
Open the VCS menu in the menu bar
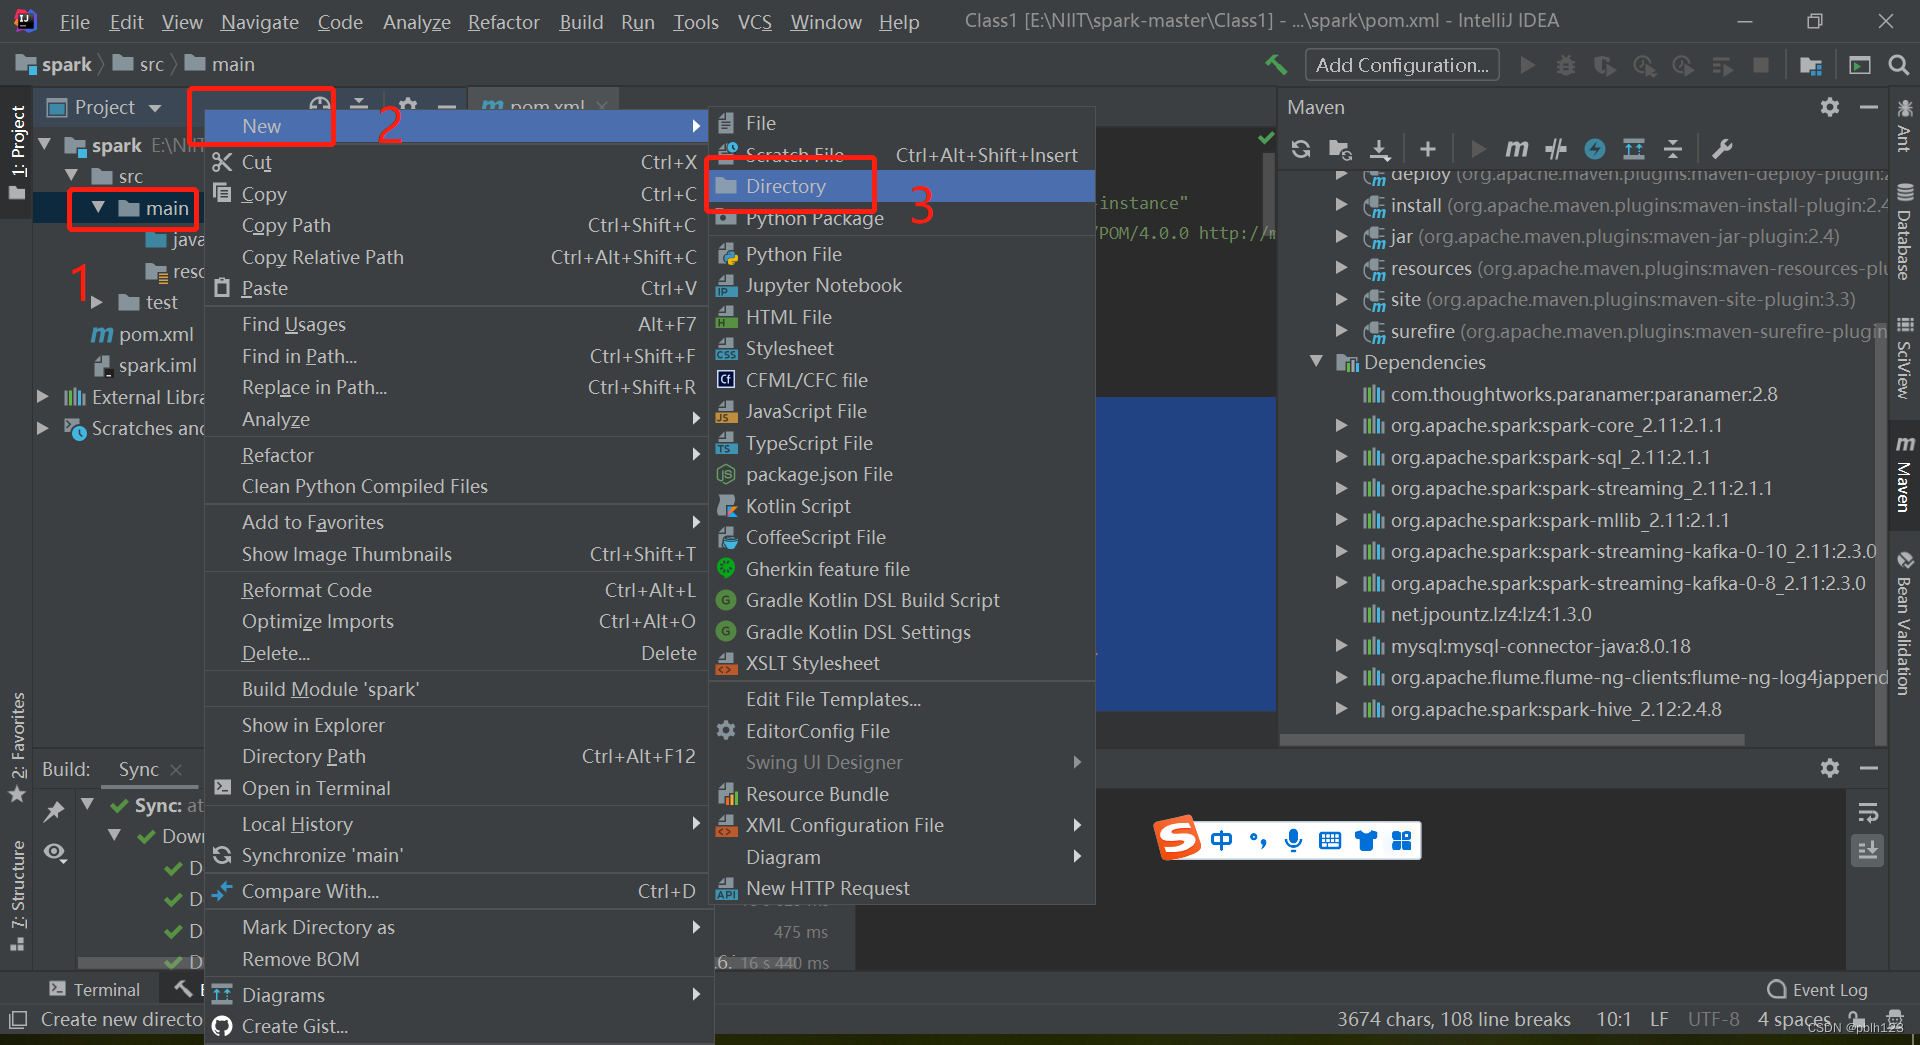(754, 22)
